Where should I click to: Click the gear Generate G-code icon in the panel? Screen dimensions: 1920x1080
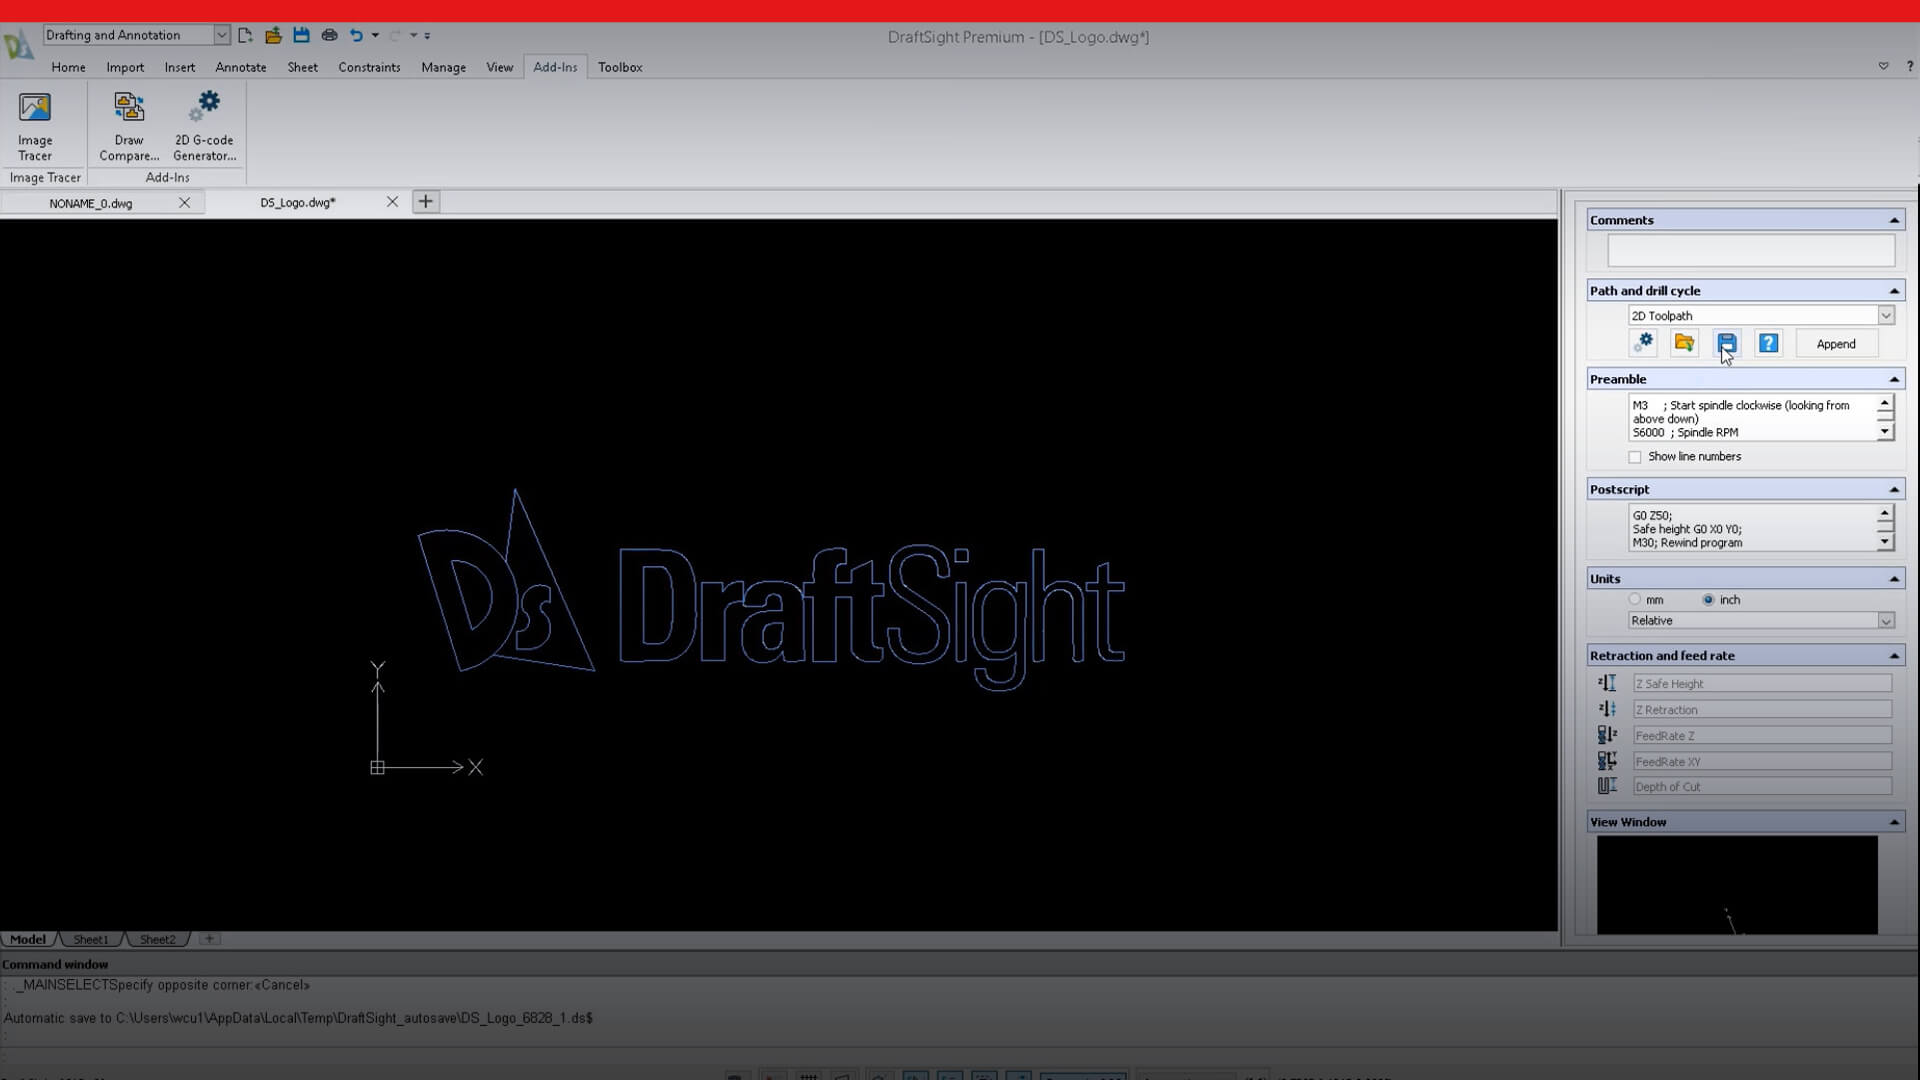tap(1643, 343)
